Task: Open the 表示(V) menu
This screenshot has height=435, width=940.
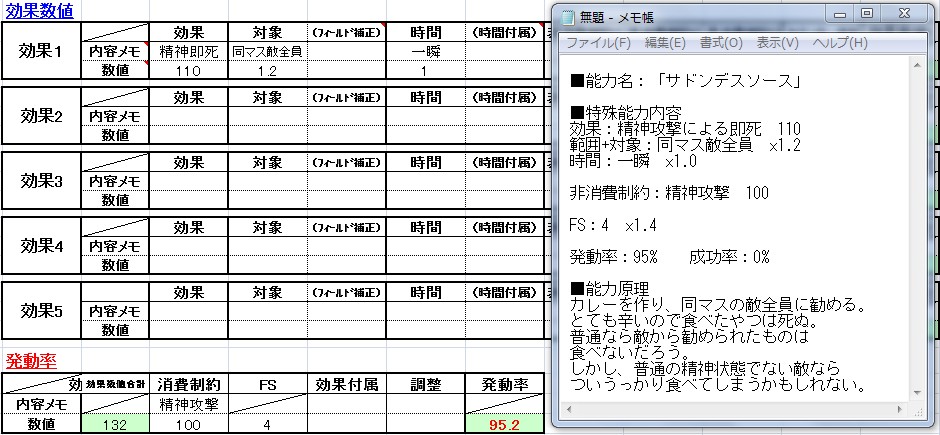Action: click(777, 43)
